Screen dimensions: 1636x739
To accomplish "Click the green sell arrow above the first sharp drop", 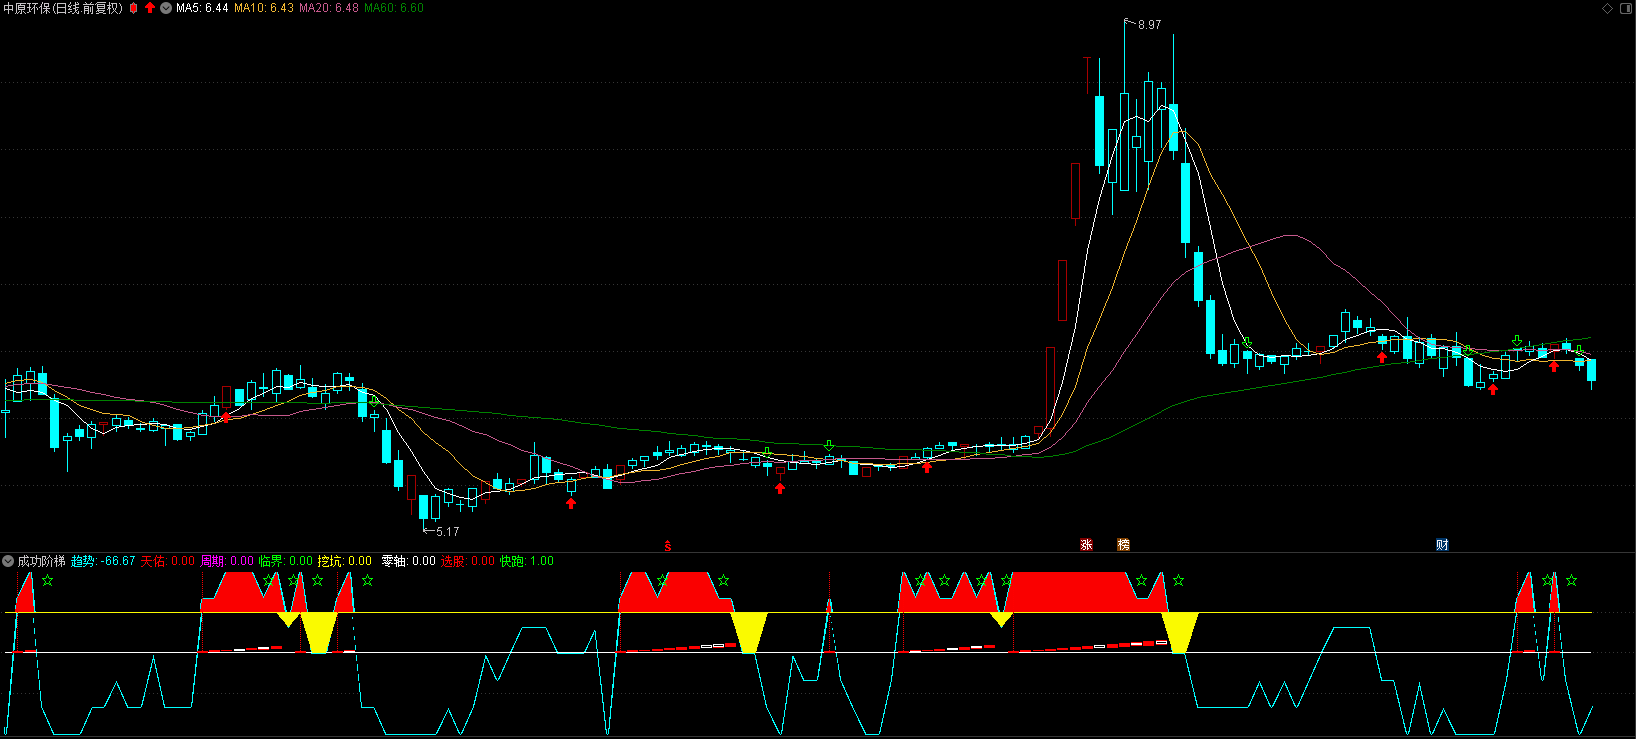I will pyautogui.click(x=374, y=401).
